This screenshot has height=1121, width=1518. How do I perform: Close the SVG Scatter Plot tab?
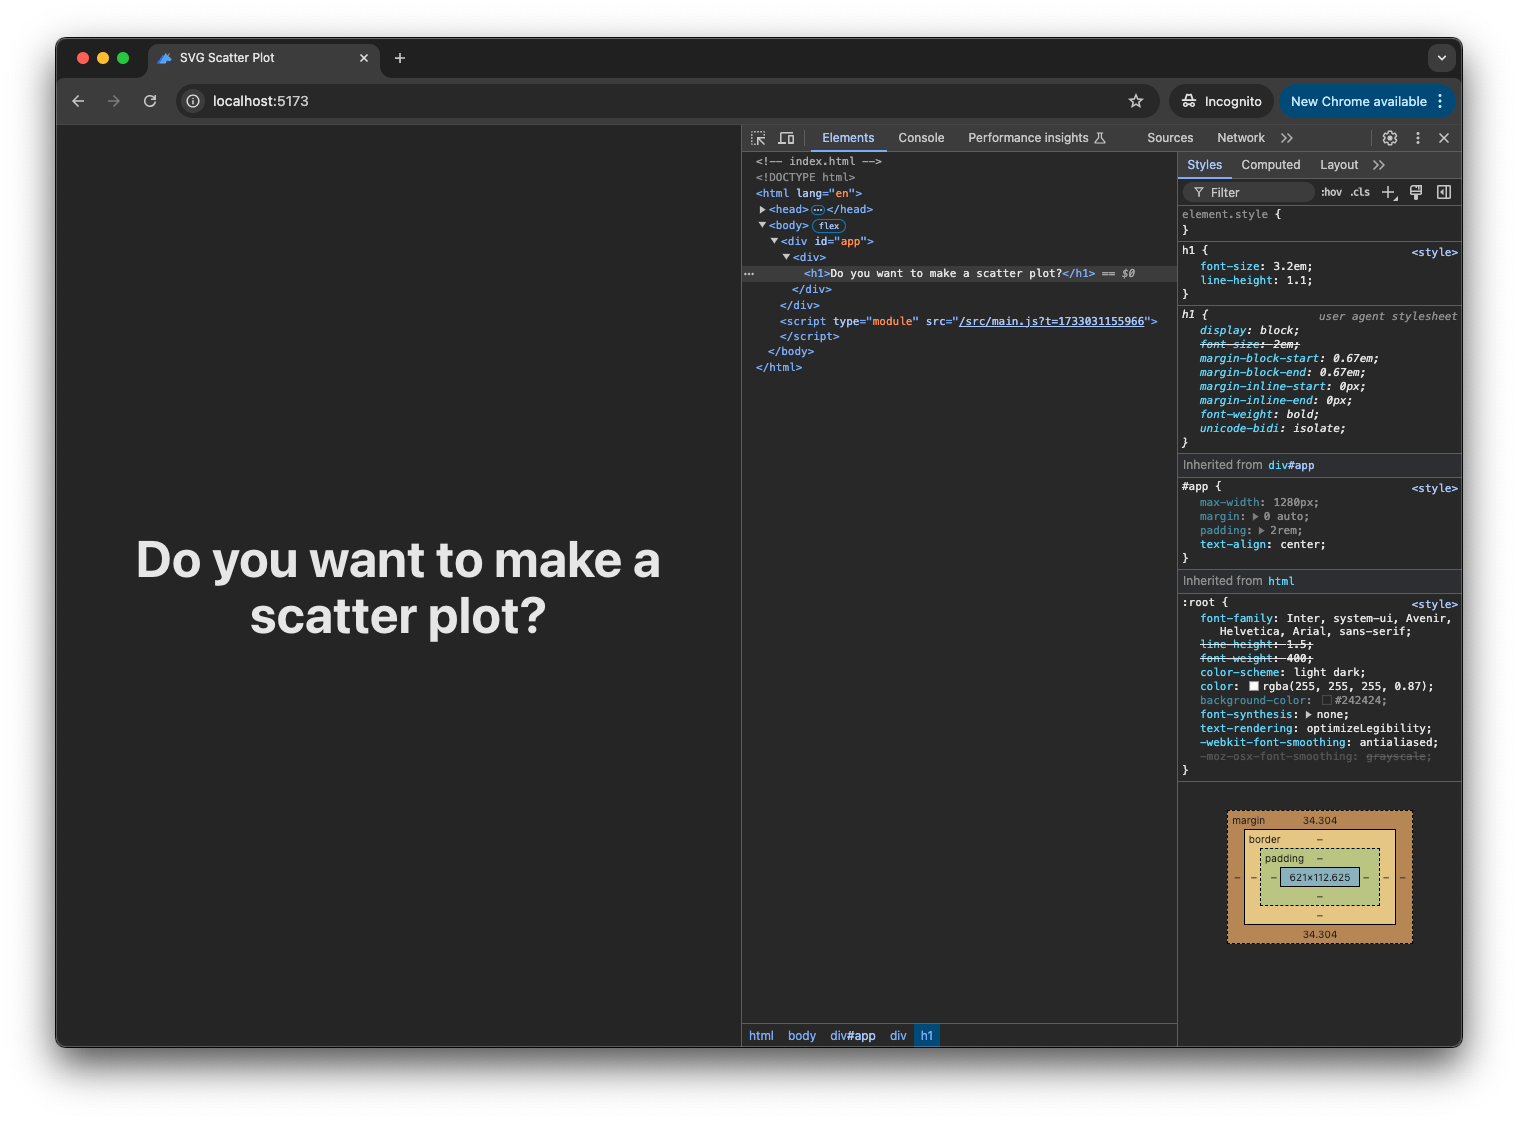[x=364, y=58]
